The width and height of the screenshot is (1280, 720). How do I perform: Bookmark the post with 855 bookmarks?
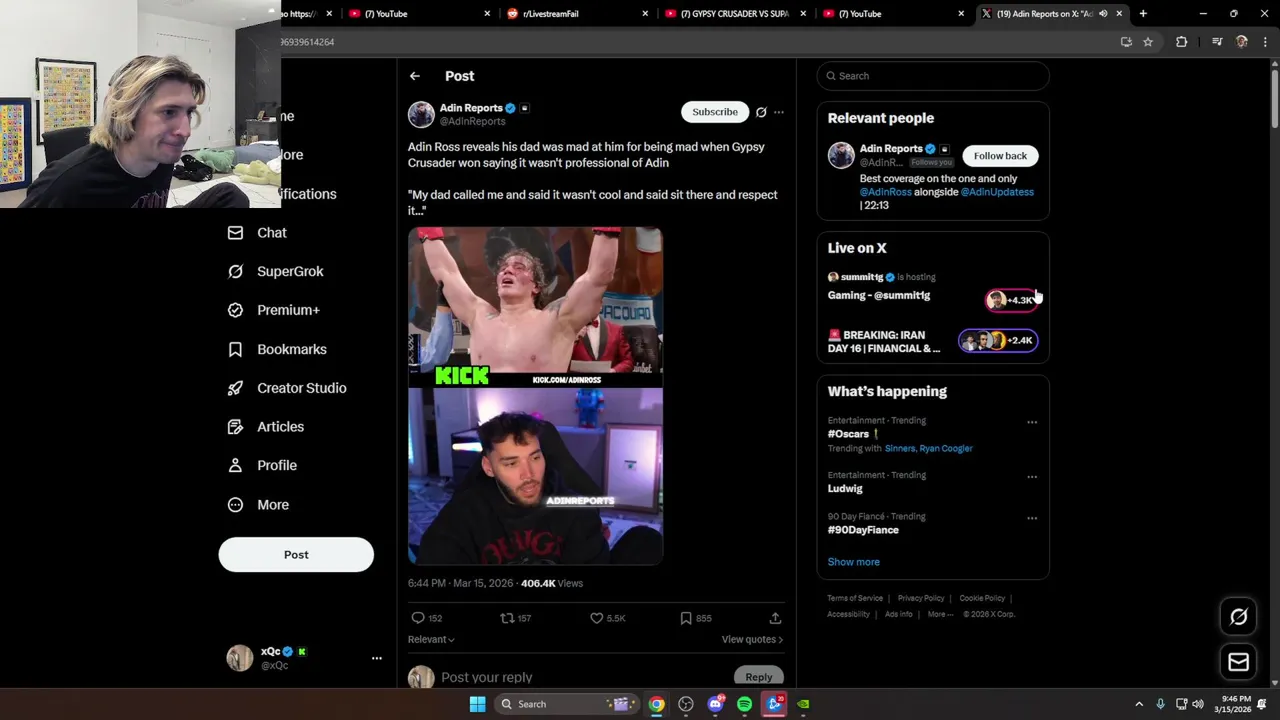pyautogui.click(x=686, y=618)
